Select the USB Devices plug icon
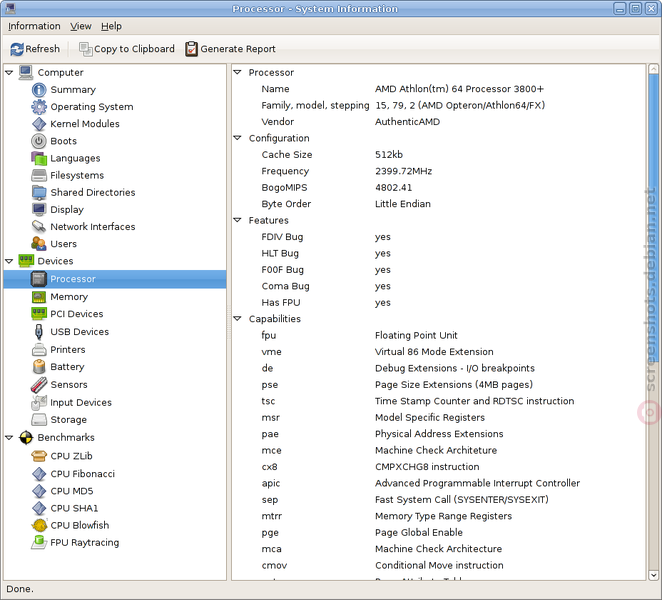This screenshot has height=600, width=662. click(x=39, y=332)
